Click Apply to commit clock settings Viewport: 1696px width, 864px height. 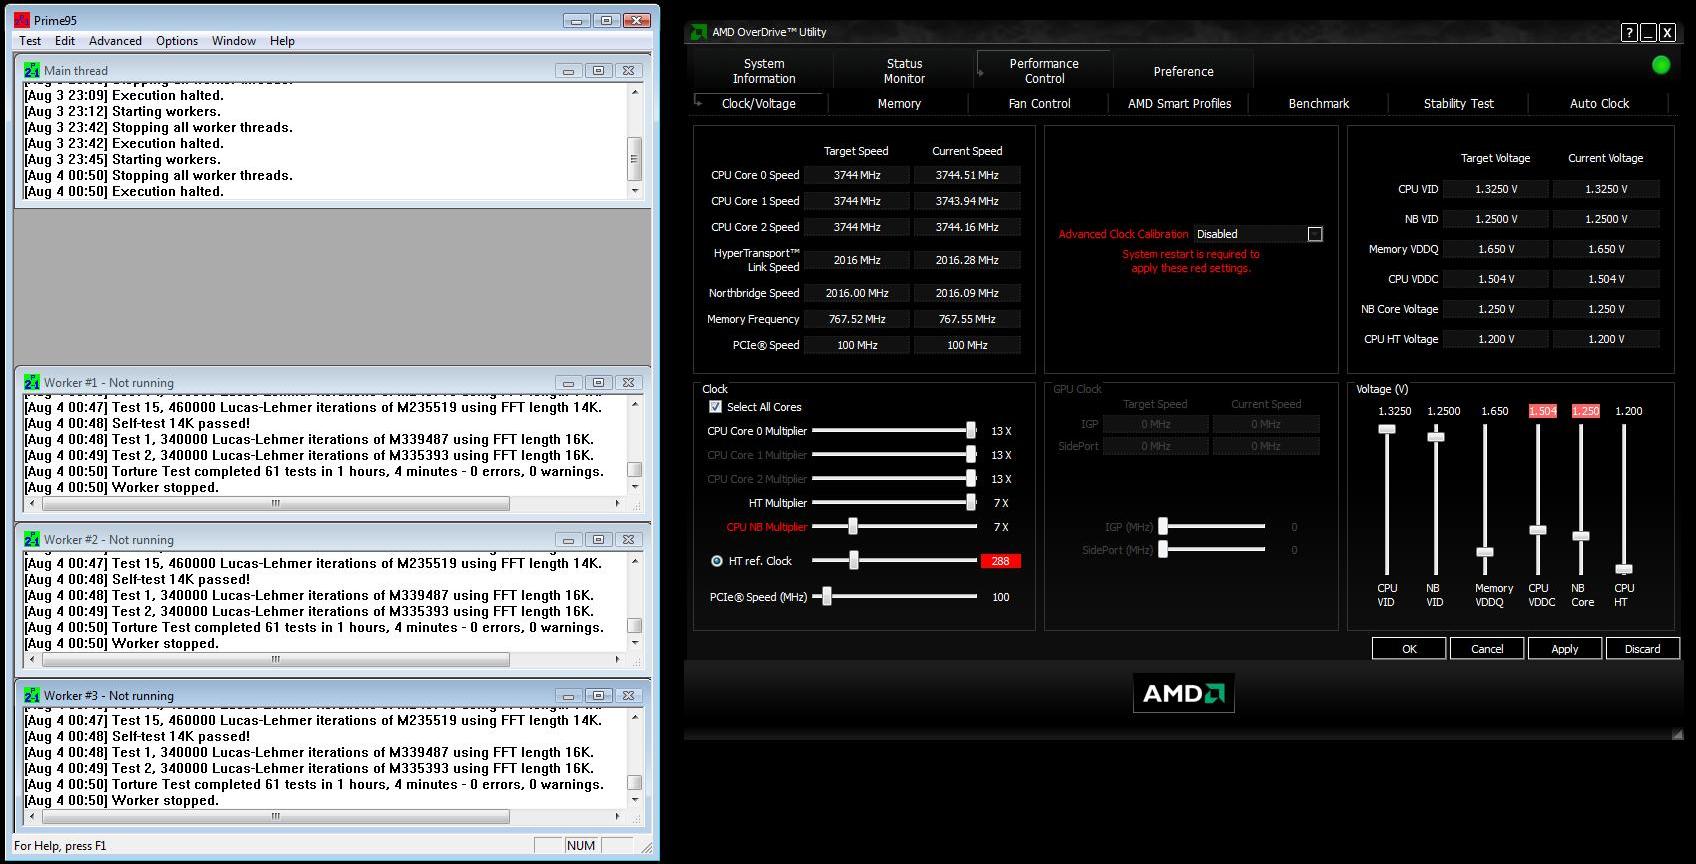tap(1565, 649)
